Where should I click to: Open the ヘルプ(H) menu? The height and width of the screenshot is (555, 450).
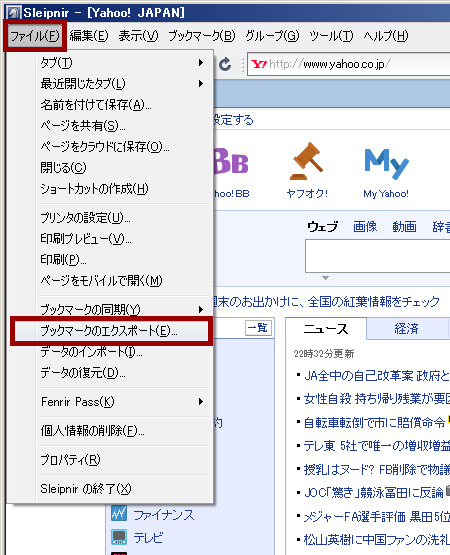(x=386, y=36)
